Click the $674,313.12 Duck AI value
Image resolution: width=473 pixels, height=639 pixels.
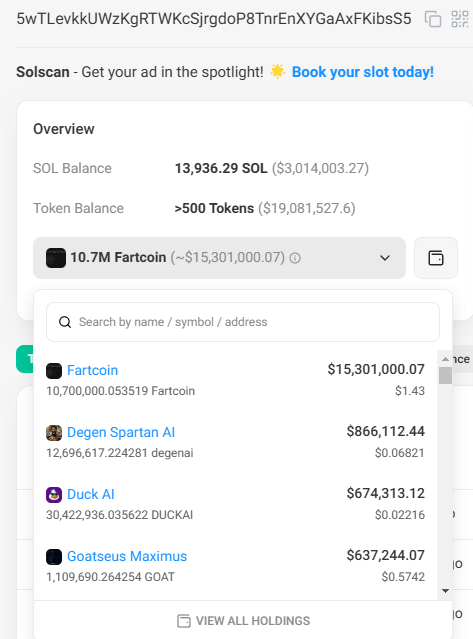385,493
